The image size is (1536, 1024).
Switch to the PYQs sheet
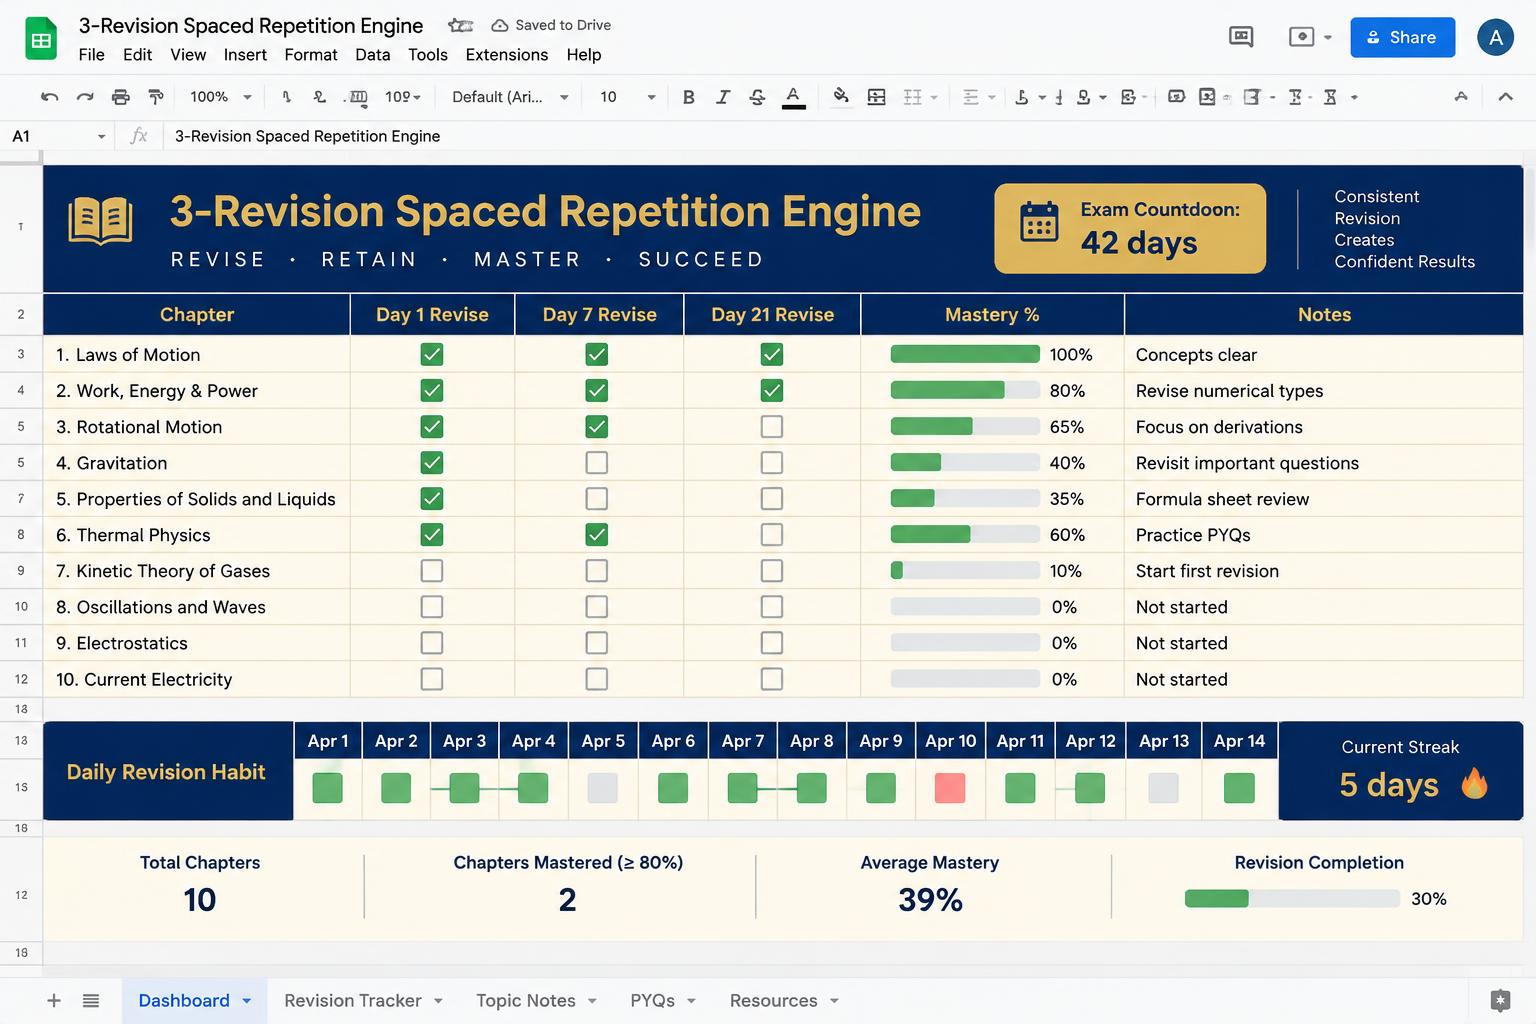pyautogui.click(x=652, y=1001)
